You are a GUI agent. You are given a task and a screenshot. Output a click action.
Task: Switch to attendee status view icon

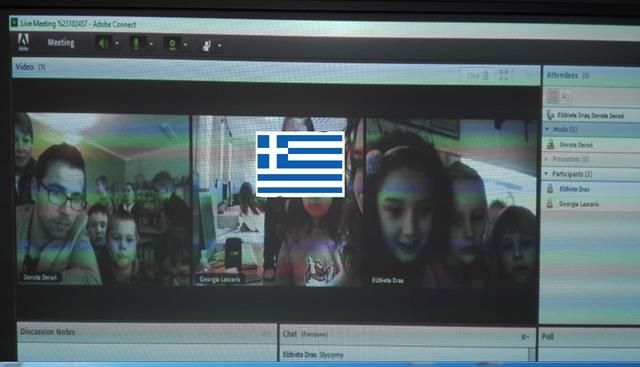tap(566, 97)
